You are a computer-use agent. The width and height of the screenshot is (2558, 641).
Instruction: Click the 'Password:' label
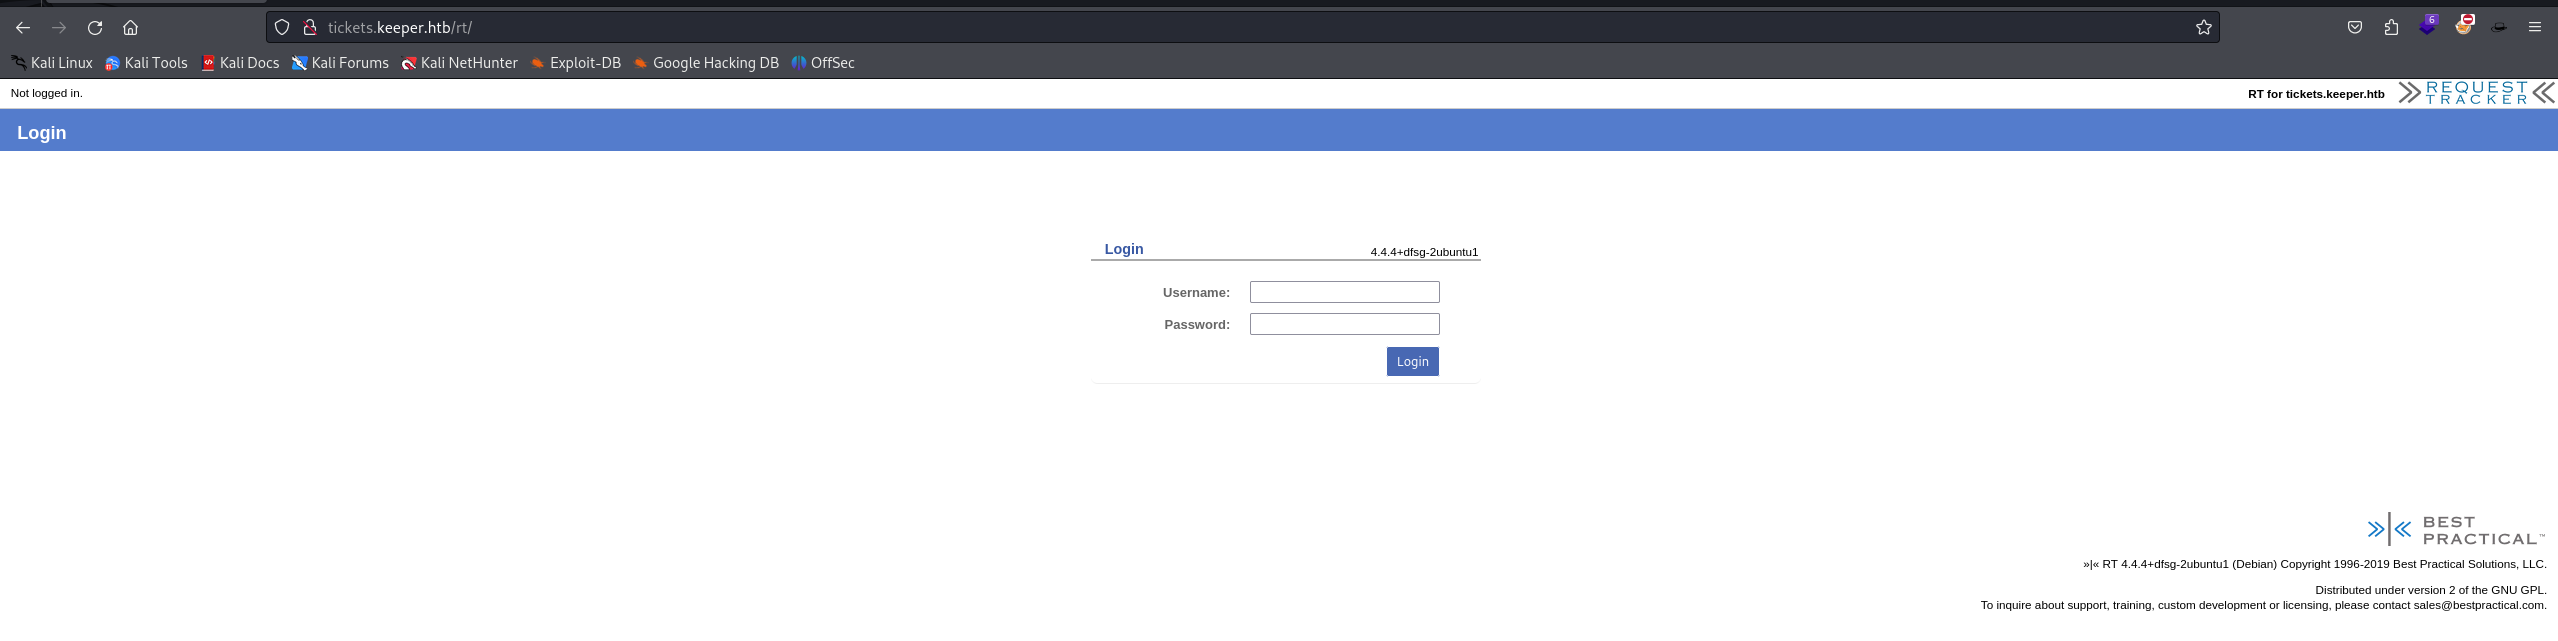[x=1197, y=325]
